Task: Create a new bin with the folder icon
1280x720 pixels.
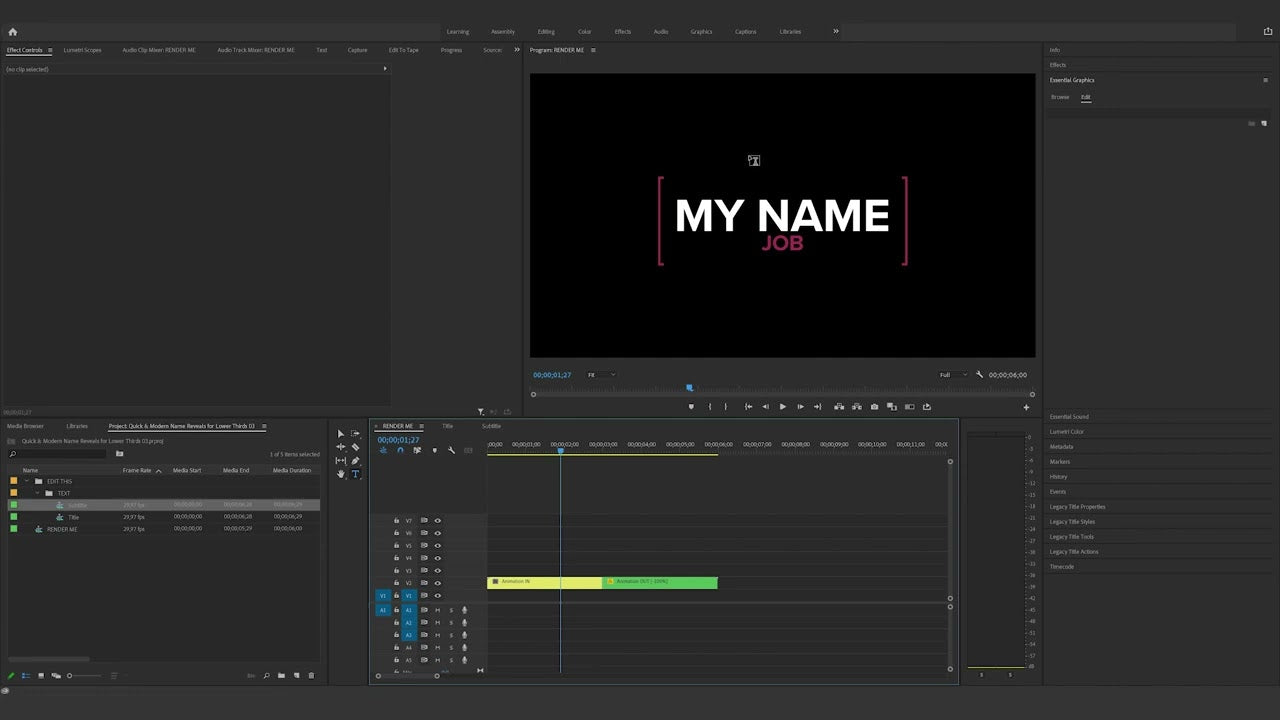Action: tap(281, 675)
